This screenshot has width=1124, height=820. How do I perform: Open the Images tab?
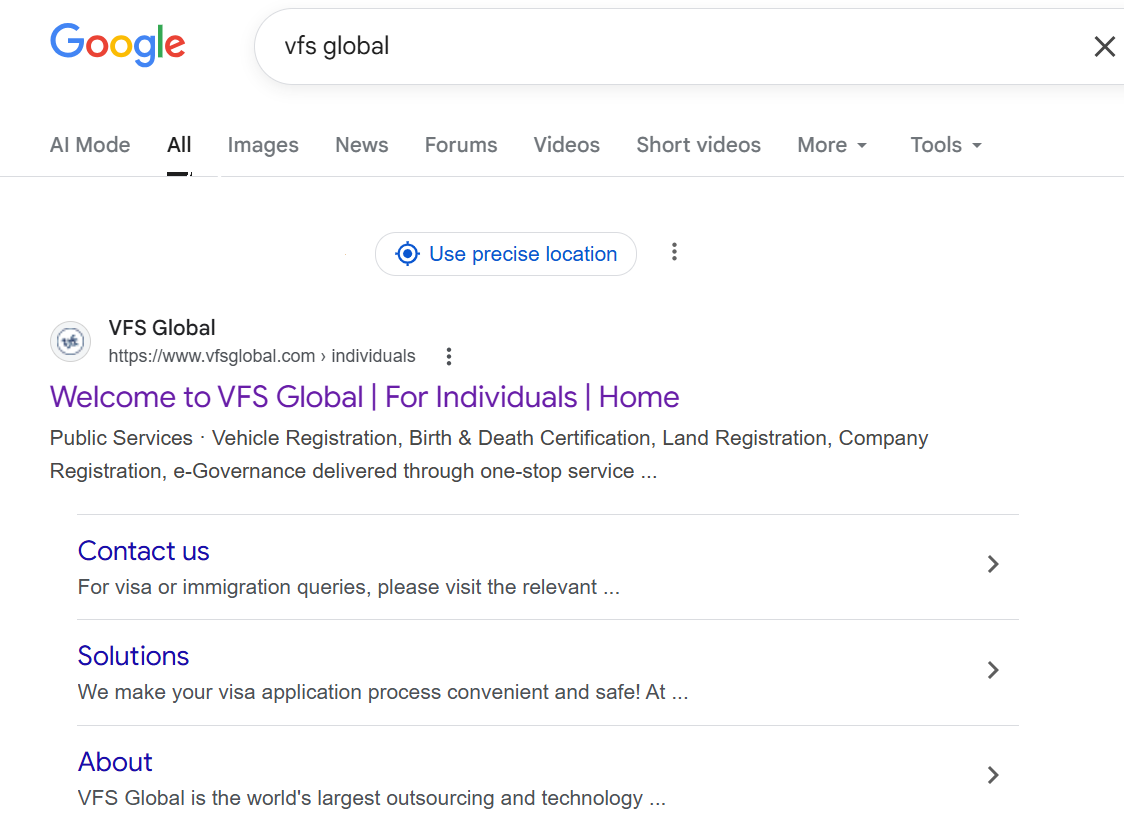pos(263,145)
